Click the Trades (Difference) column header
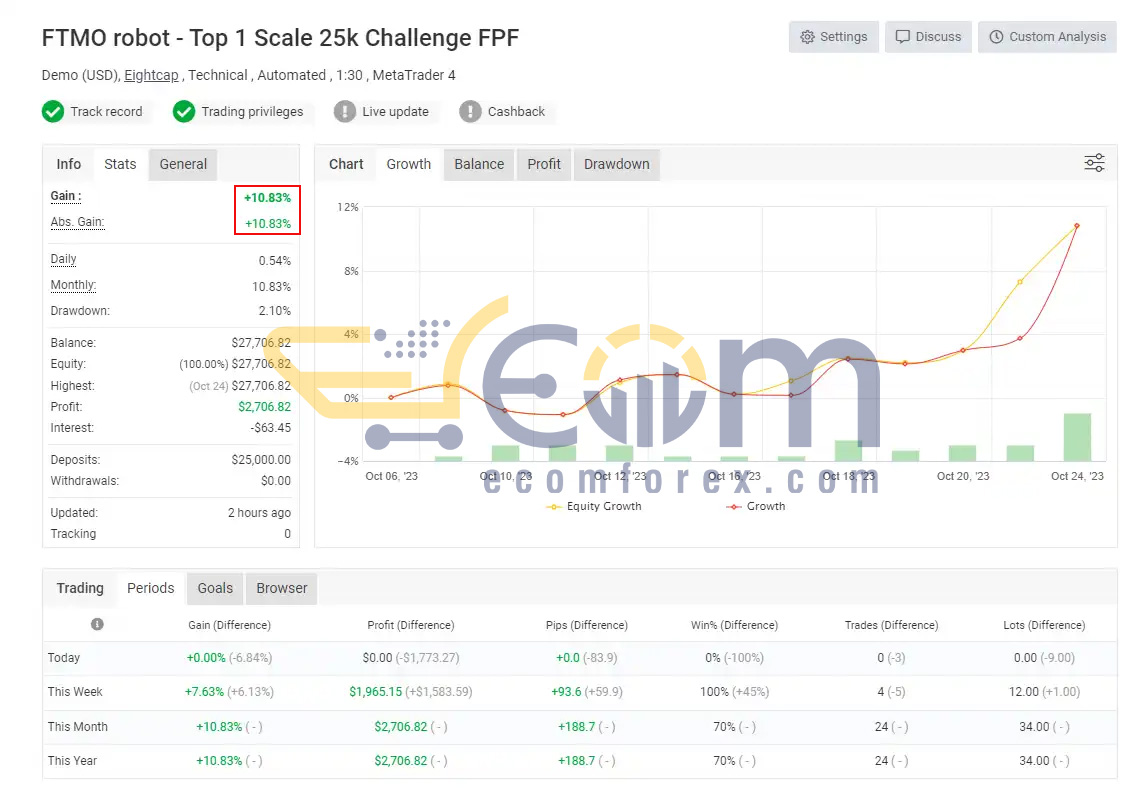This screenshot has width=1144, height=788. (891, 625)
